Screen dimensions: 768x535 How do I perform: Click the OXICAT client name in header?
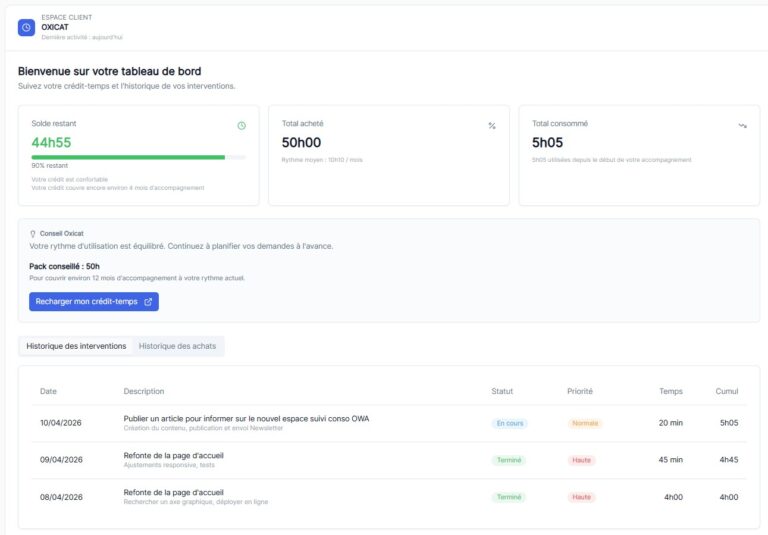click(57, 27)
